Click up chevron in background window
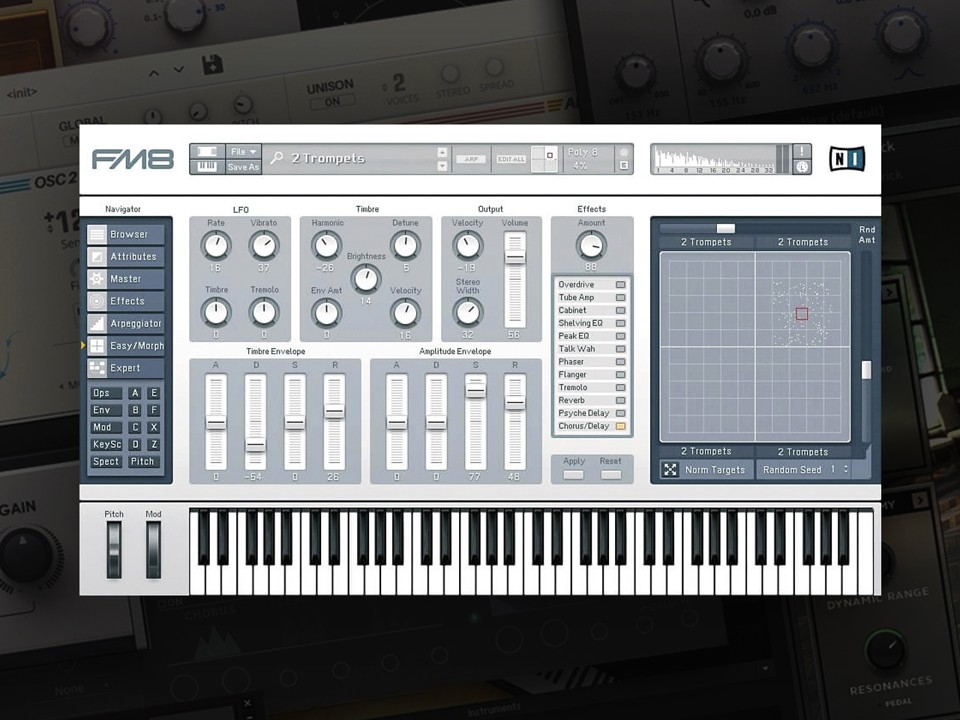The image size is (960, 720). coord(154,73)
